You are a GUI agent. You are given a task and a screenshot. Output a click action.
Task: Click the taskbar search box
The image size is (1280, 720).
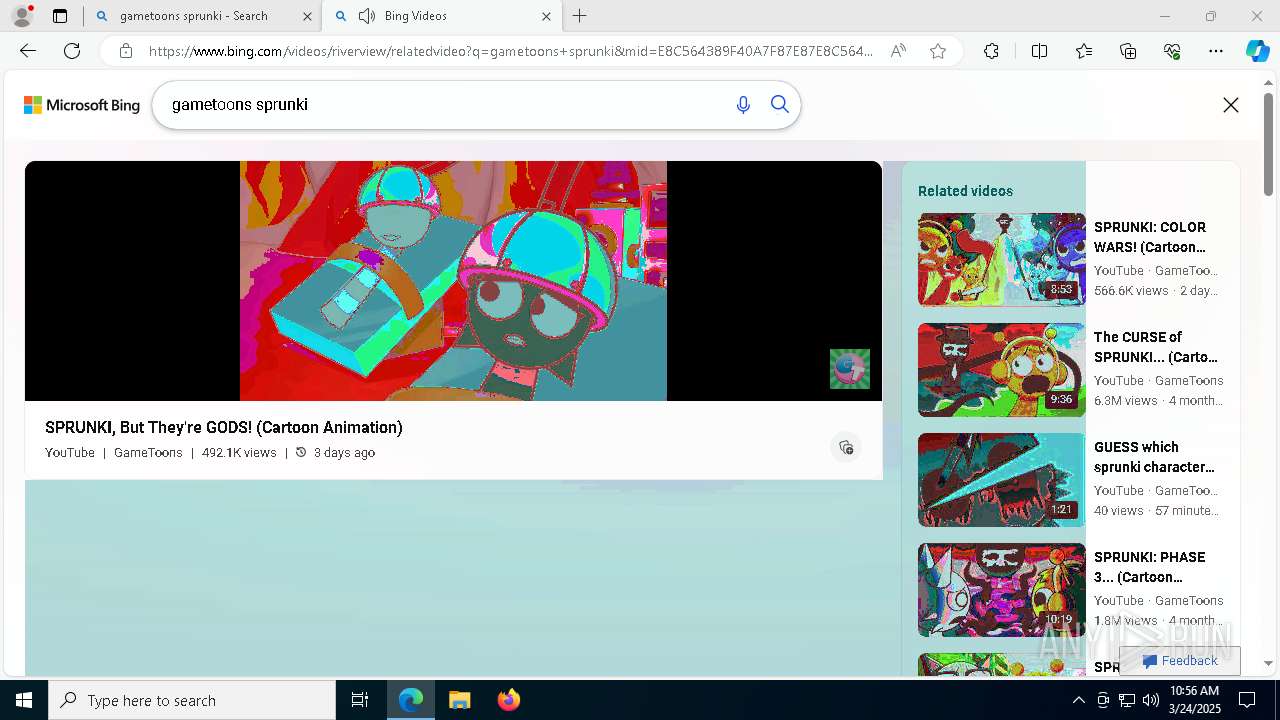192,700
